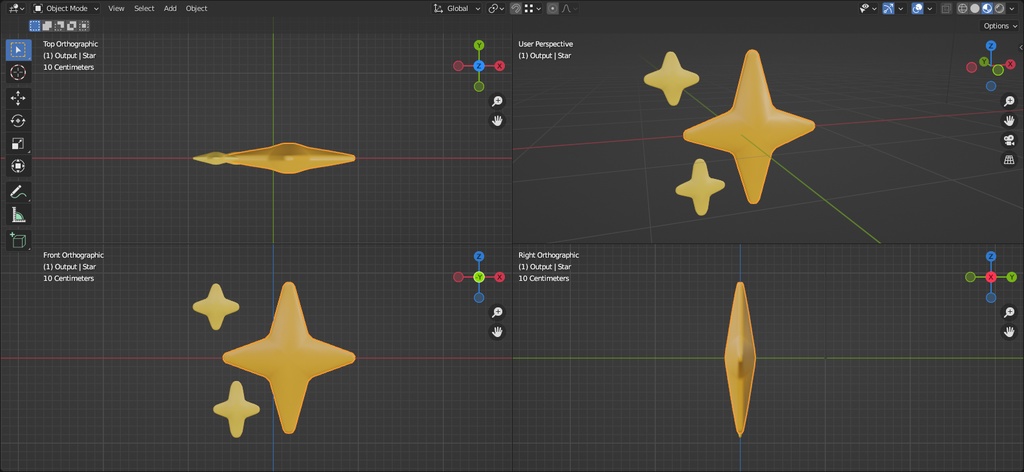Click pan hand icon in Right Orthographic view
Viewport: 1024px width, 472px height.
tap(1009, 332)
